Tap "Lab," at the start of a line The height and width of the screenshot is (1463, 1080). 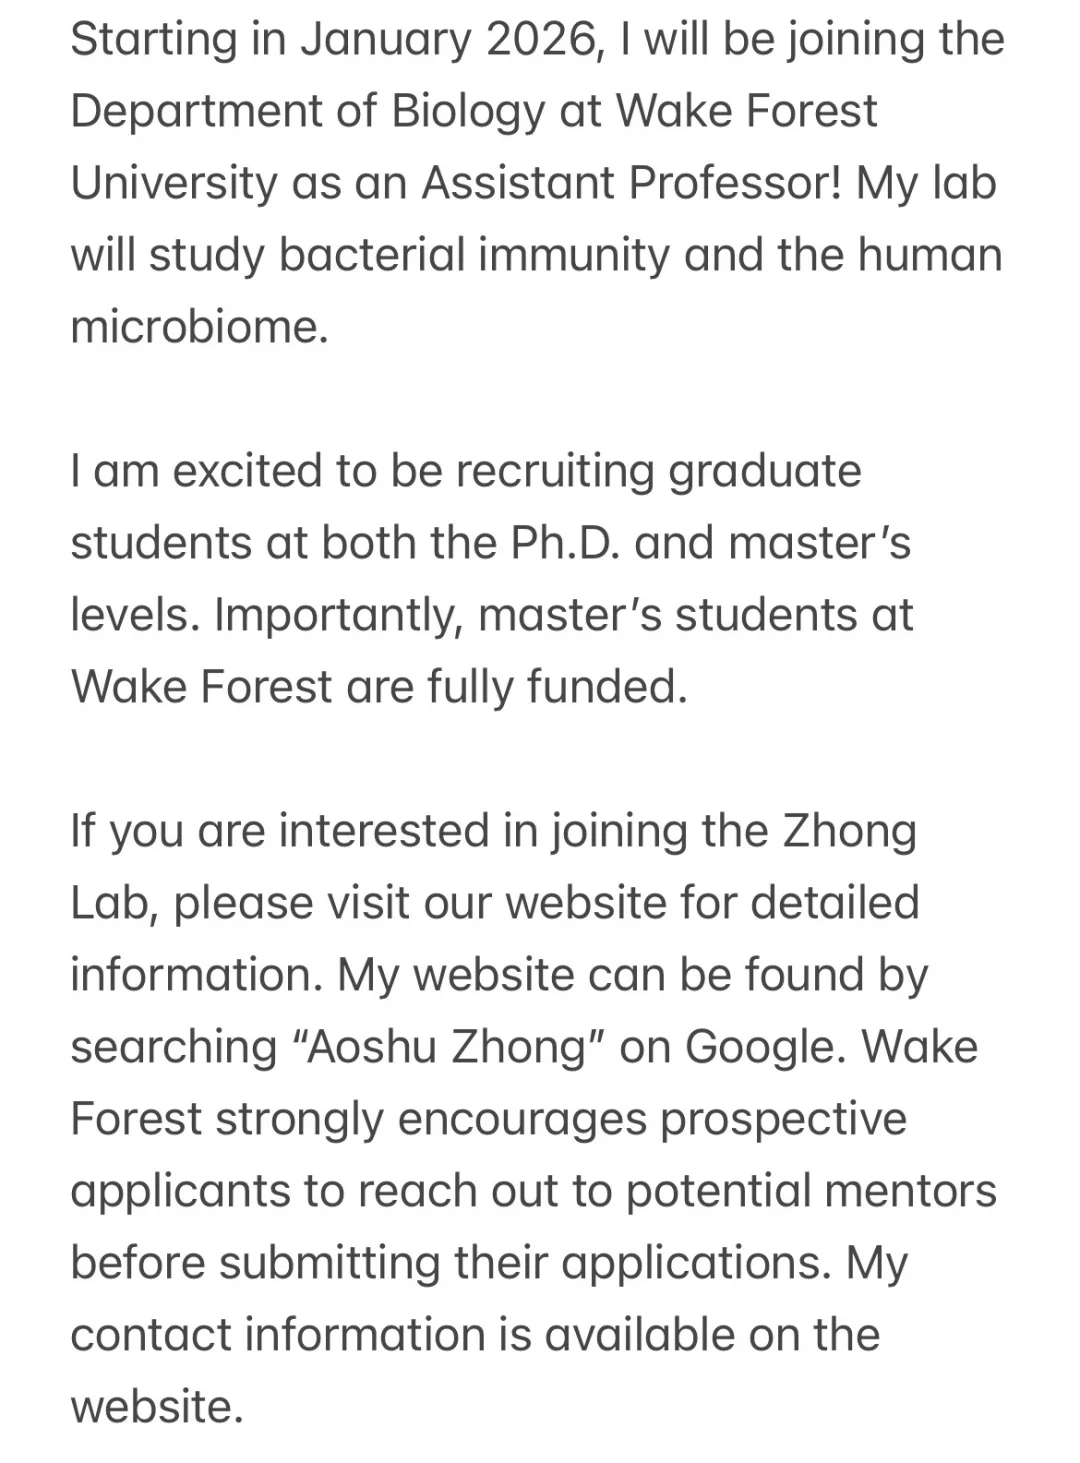point(115,903)
